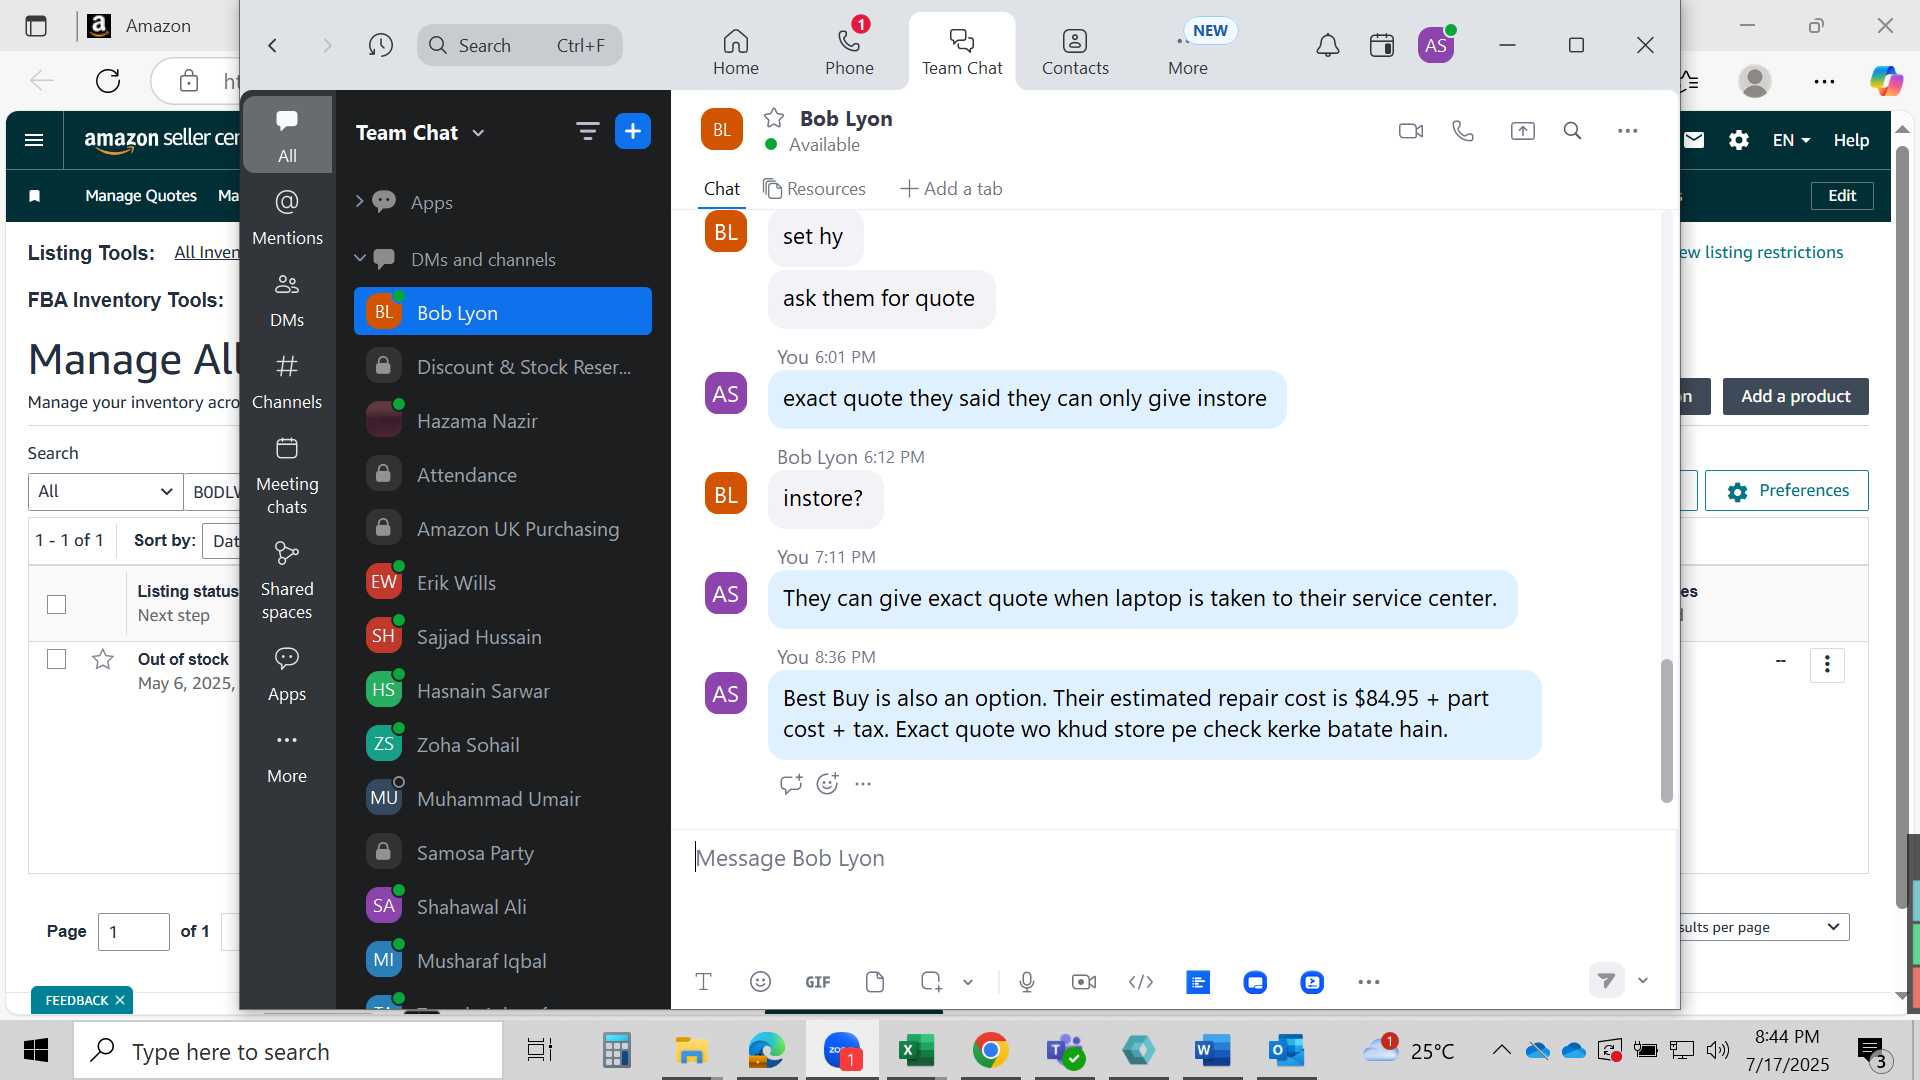Open Excel from the taskbar

pos(916,1050)
